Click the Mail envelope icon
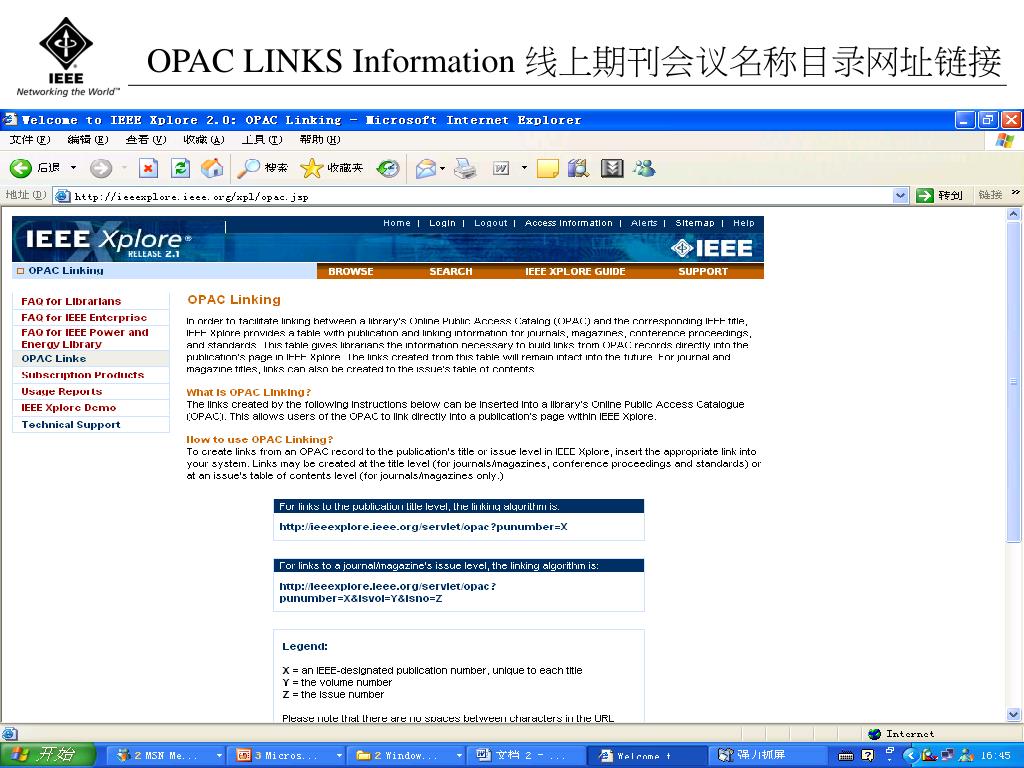The width and height of the screenshot is (1024, 768). (x=425, y=168)
